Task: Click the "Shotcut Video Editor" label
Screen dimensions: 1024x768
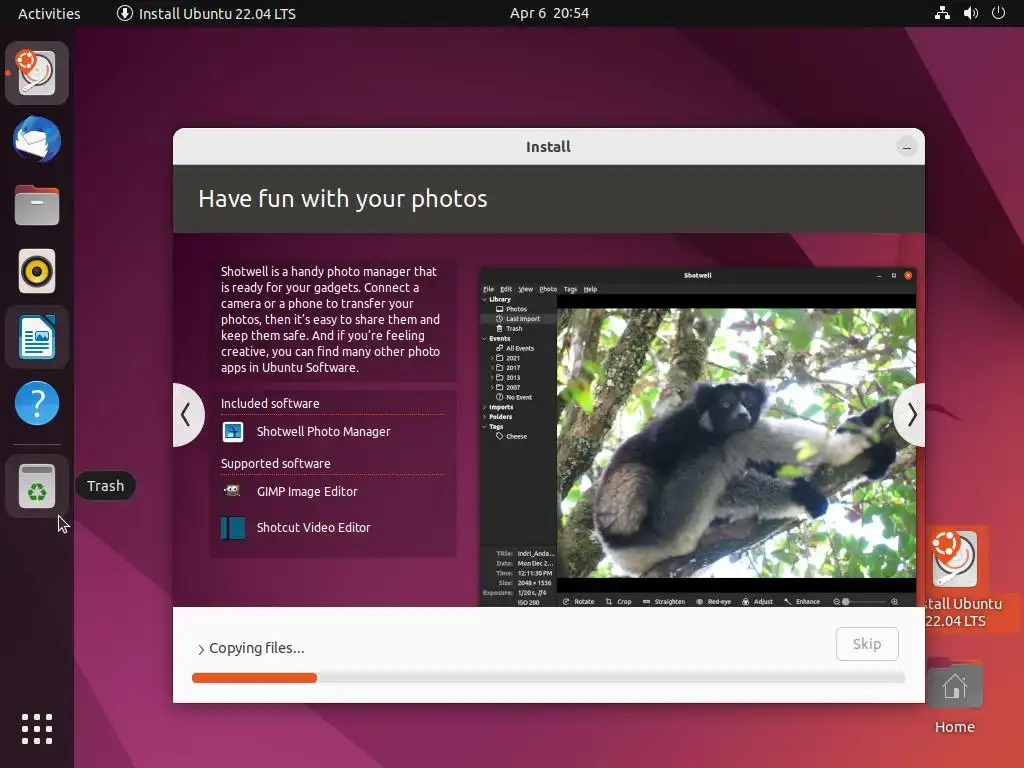Action: tap(313, 528)
